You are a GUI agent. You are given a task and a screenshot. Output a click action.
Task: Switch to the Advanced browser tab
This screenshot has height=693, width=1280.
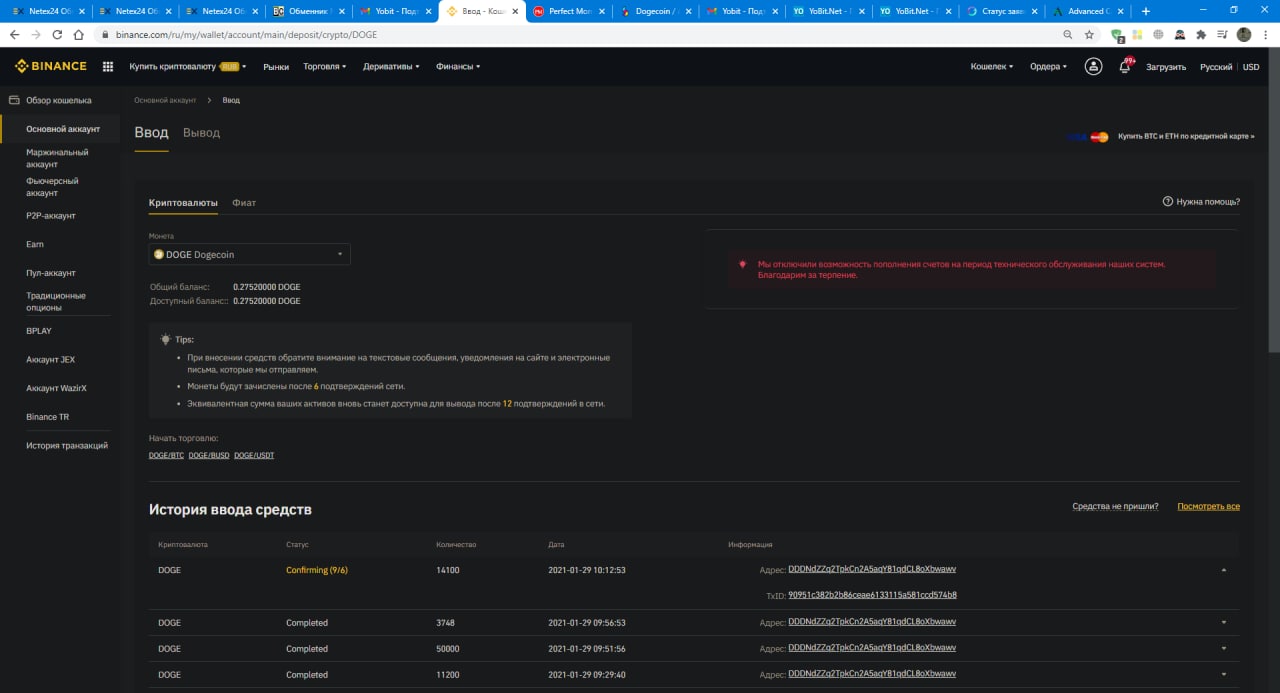1089,11
